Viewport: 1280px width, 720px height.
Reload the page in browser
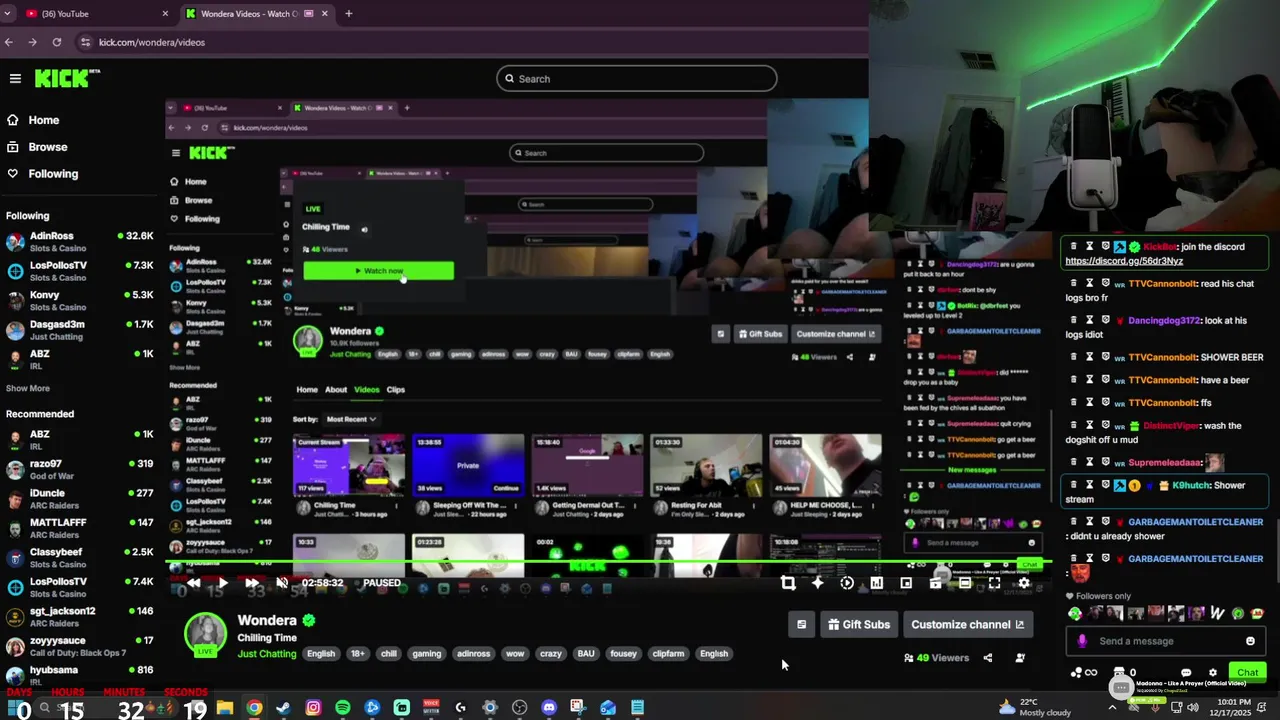(x=57, y=42)
